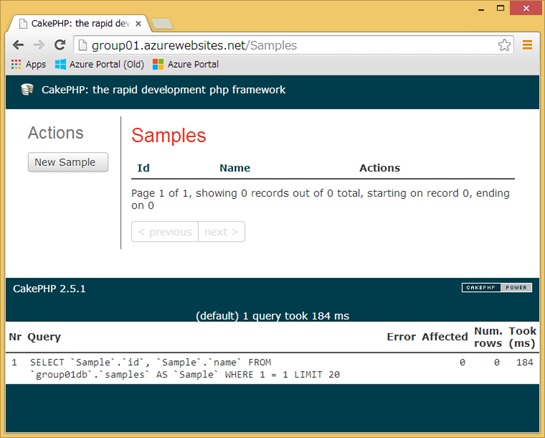Click the page icon in the address bar
The width and height of the screenshot is (545, 438).
tap(83, 45)
